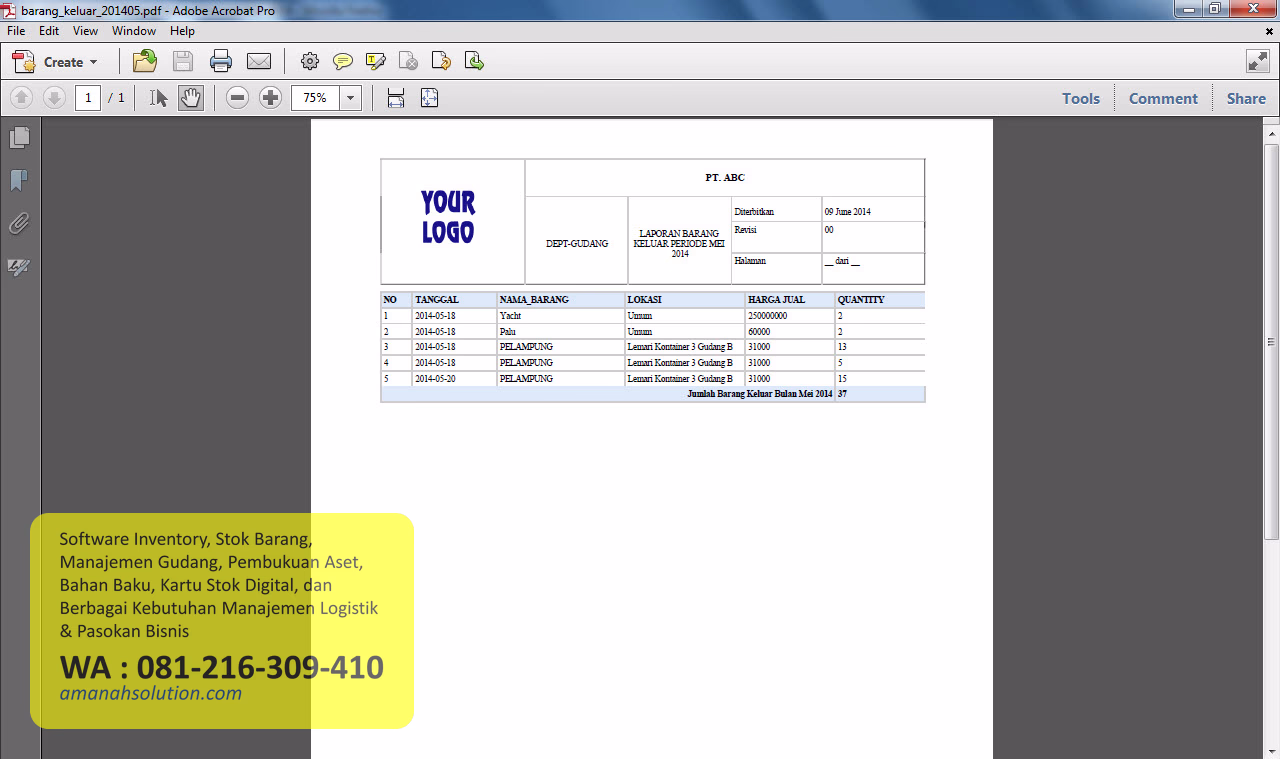Close the document with the menu bar X
Image resolution: width=1280 pixels, height=759 pixels.
(1269, 31)
